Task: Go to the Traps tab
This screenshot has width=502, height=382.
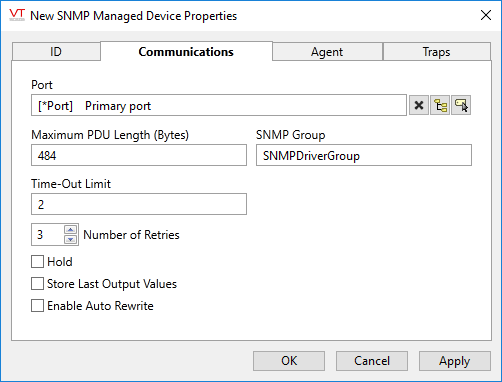Action: tap(436, 52)
